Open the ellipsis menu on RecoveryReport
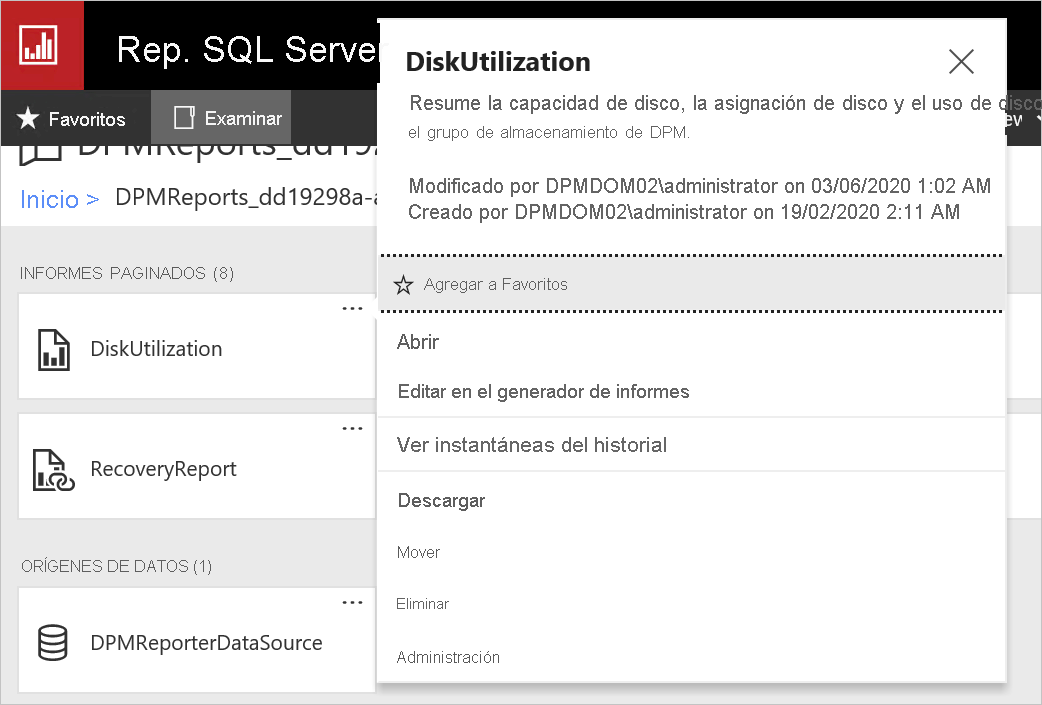 click(352, 428)
